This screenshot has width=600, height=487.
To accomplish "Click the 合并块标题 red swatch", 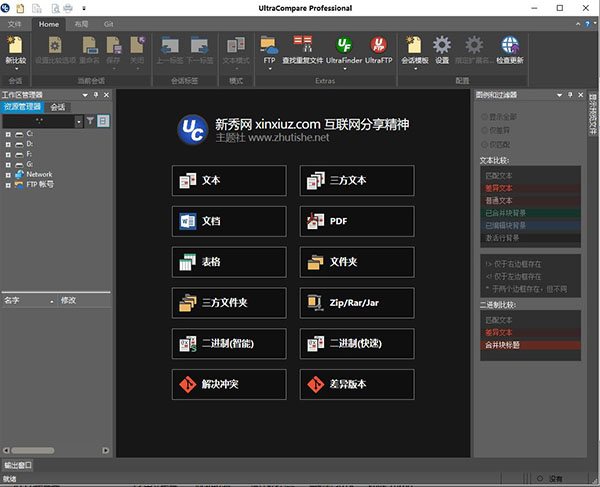I will tap(530, 345).
